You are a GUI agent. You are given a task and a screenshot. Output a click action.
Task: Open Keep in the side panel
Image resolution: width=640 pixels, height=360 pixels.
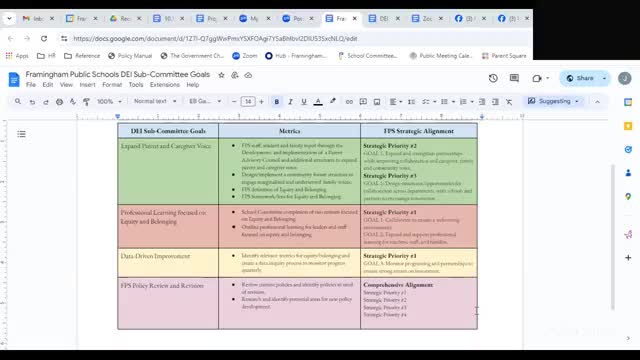tap(628, 126)
